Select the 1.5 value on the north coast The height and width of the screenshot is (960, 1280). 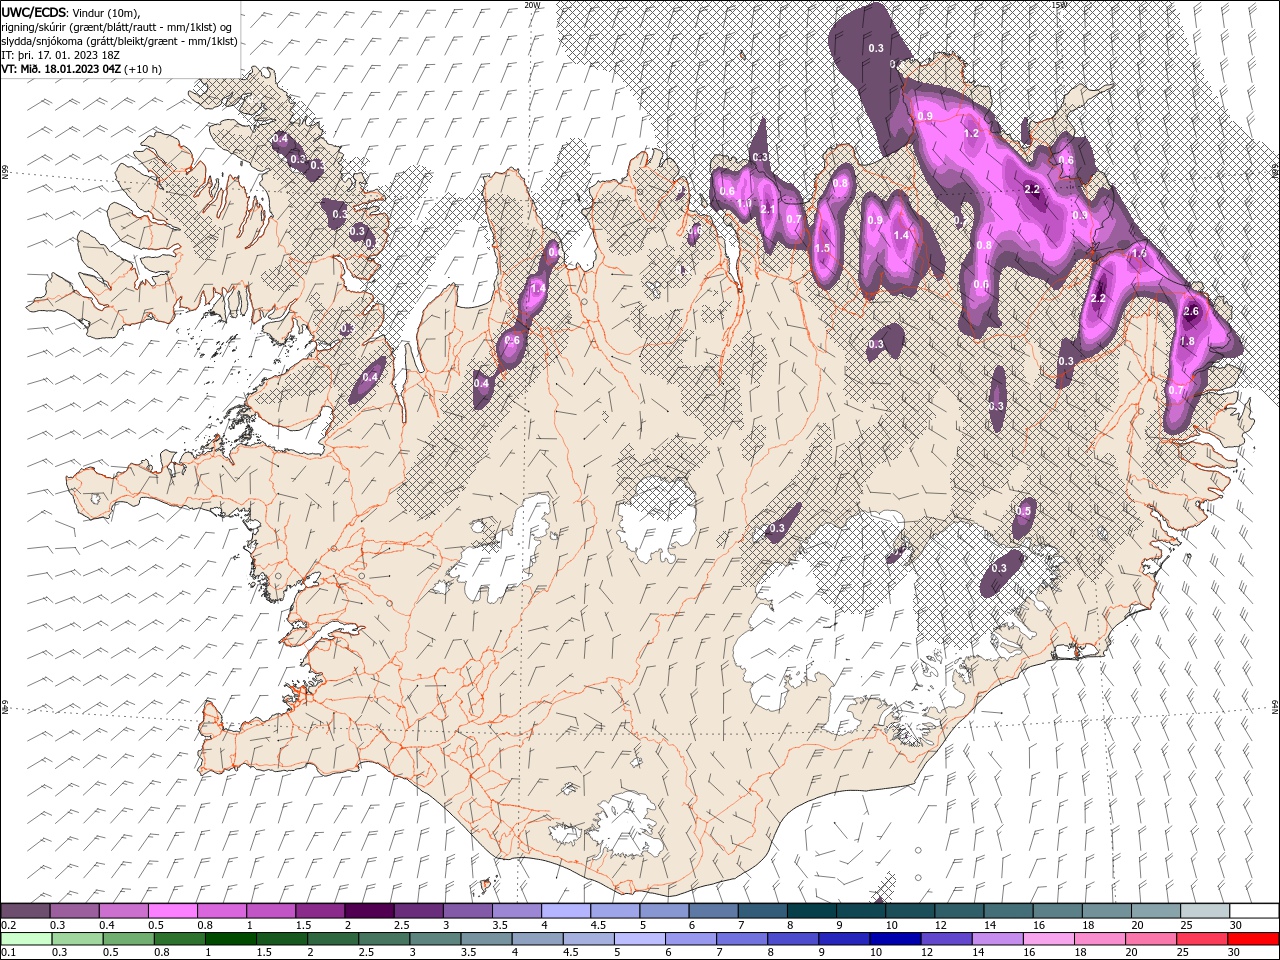point(823,248)
